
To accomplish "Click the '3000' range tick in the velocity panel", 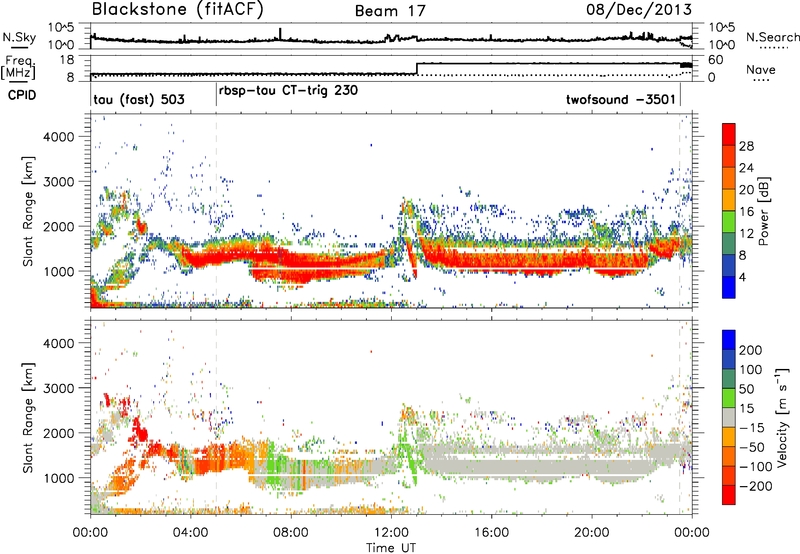I will [x=58, y=388].
